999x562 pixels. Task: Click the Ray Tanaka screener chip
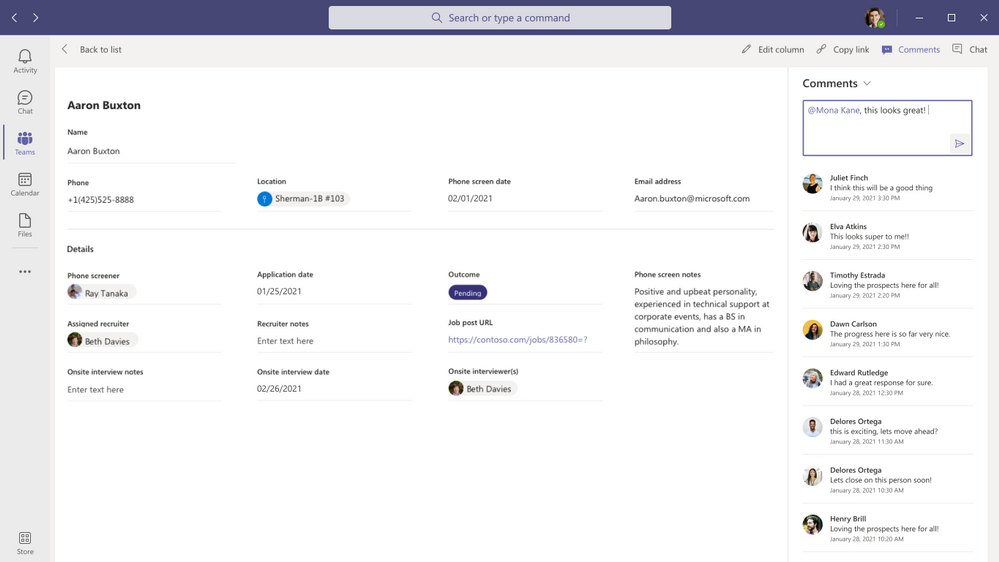101,292
